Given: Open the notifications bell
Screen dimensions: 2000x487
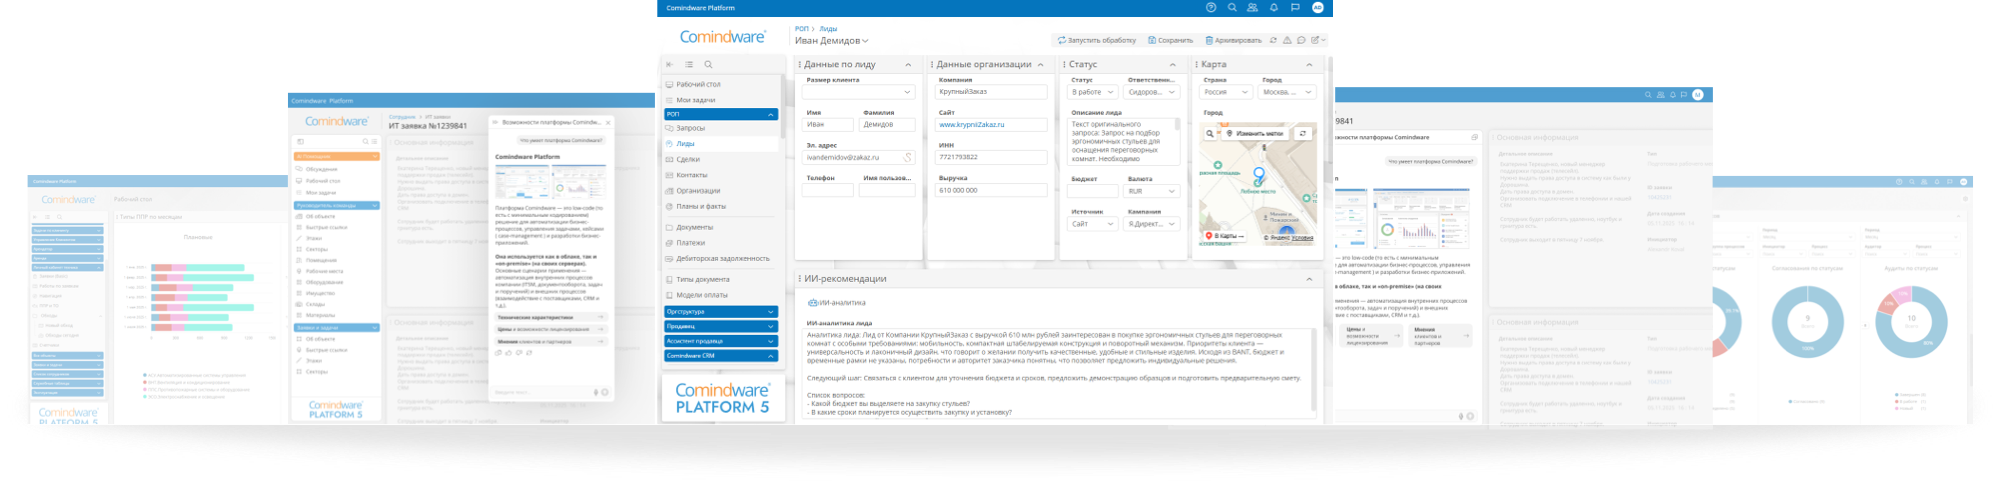Looking at the screenshot, I should point(1274,8).
